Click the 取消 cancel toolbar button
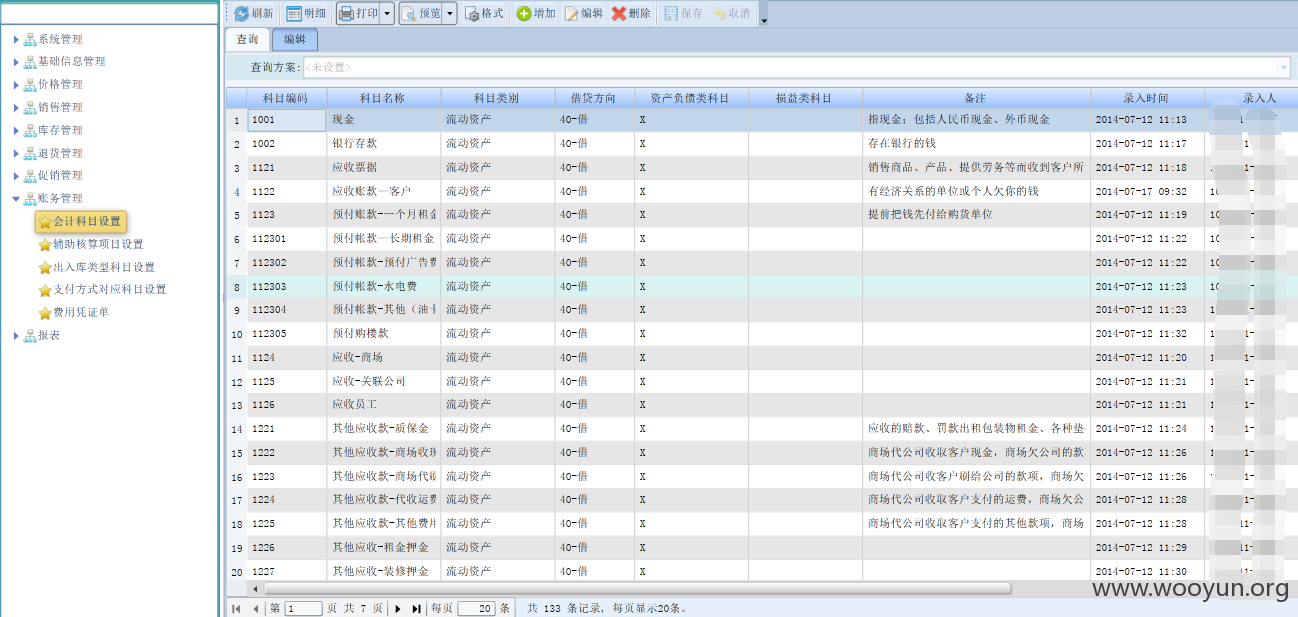Viewport: 1298px width, 617px height. pos(731,14)
